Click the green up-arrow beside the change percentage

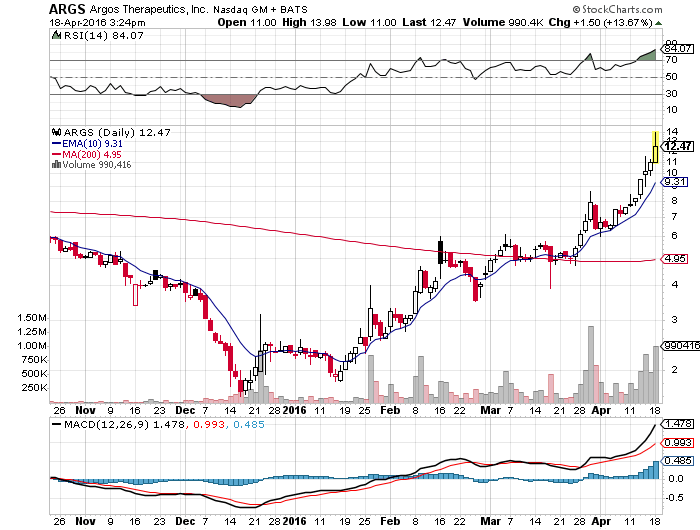click(x=658, y=23)
